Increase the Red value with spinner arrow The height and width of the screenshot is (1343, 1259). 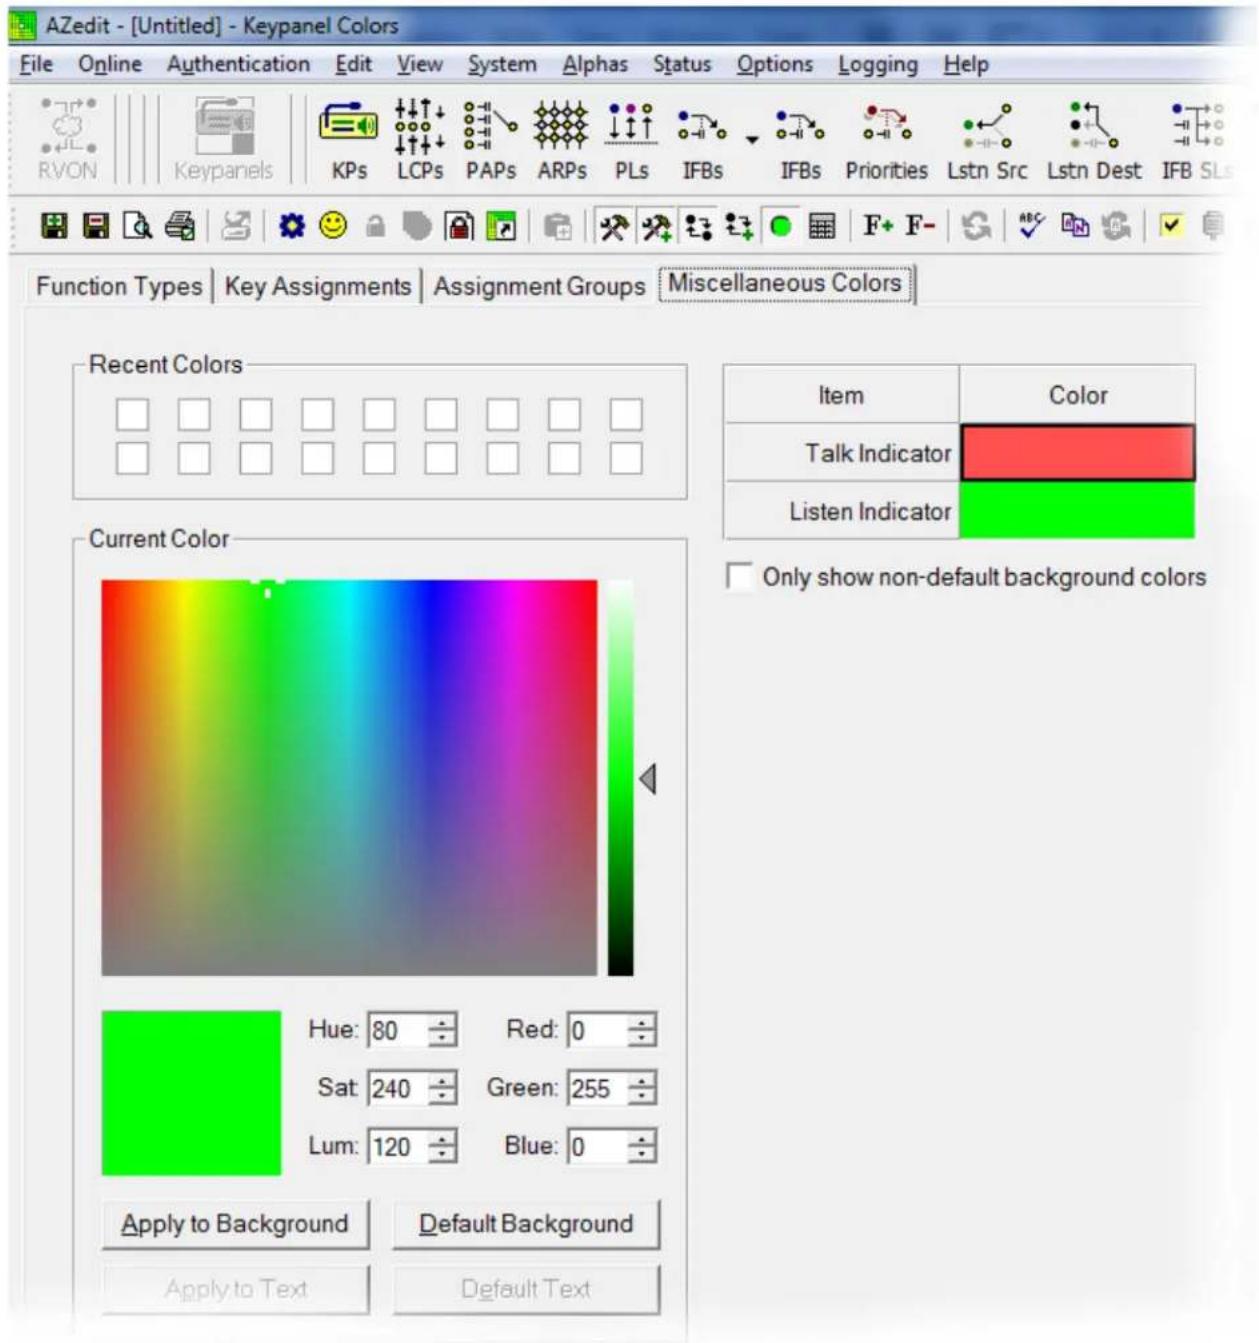pyautogui.click(x=642, y=1022)
